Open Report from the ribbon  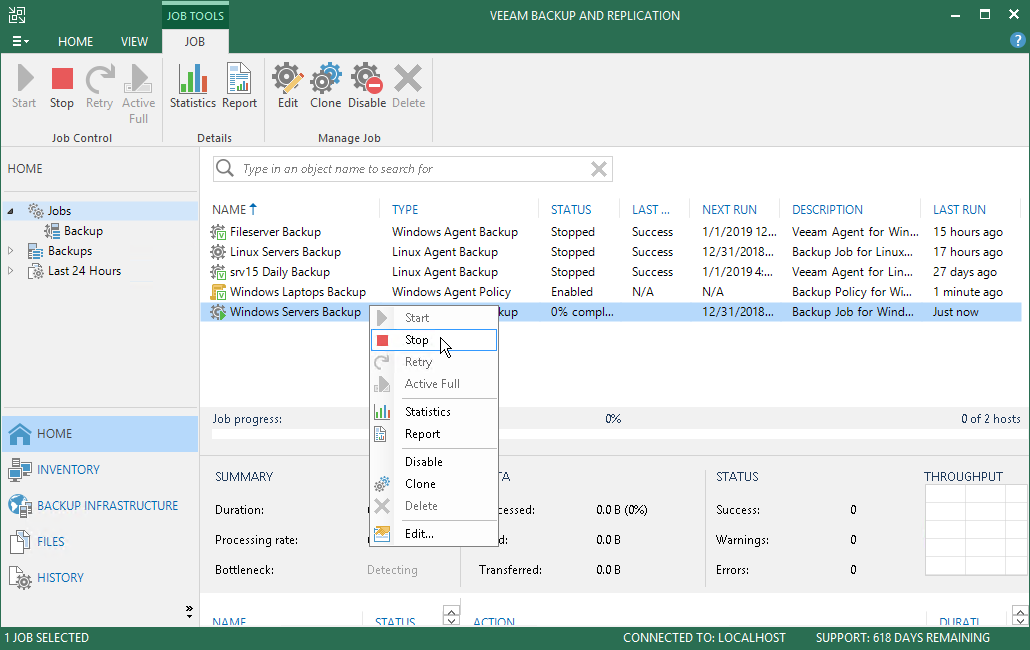239,87
